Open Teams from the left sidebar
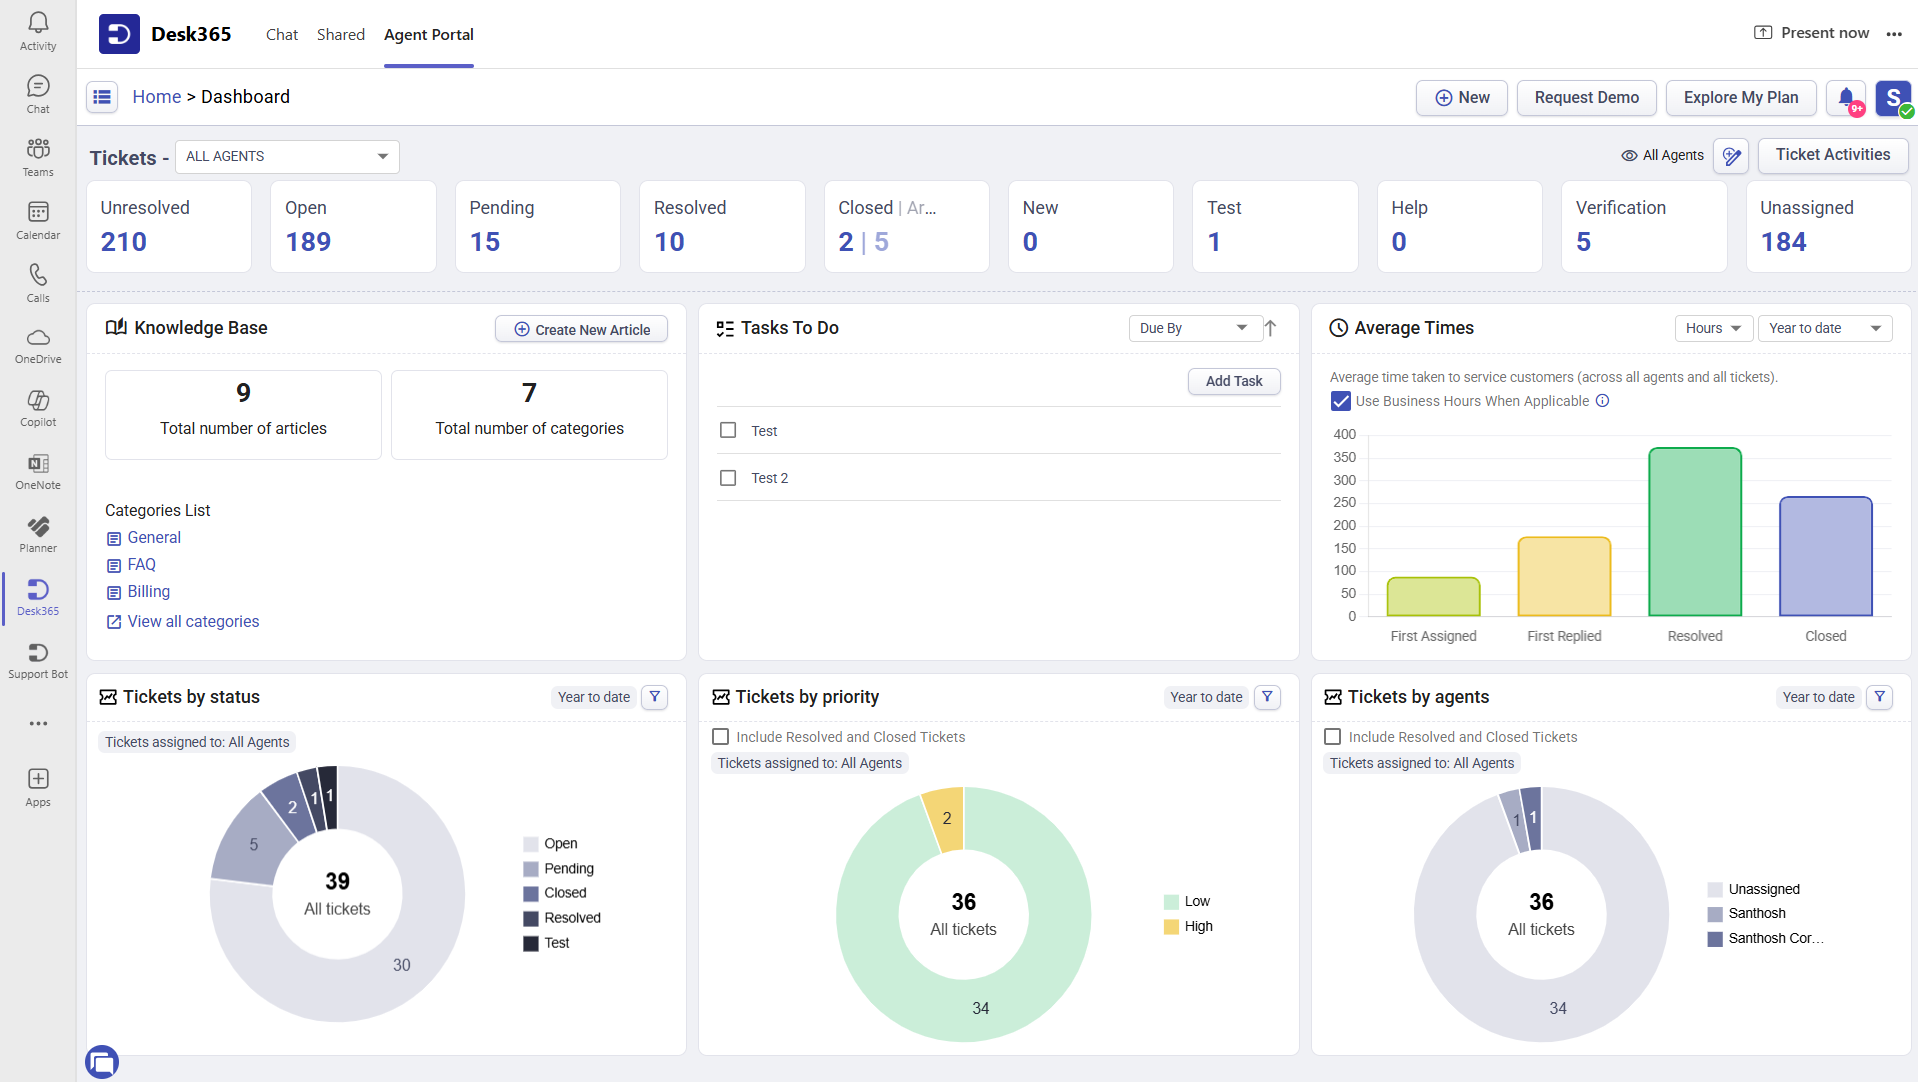The image size is (1918, 1082). tap(37, 156)
